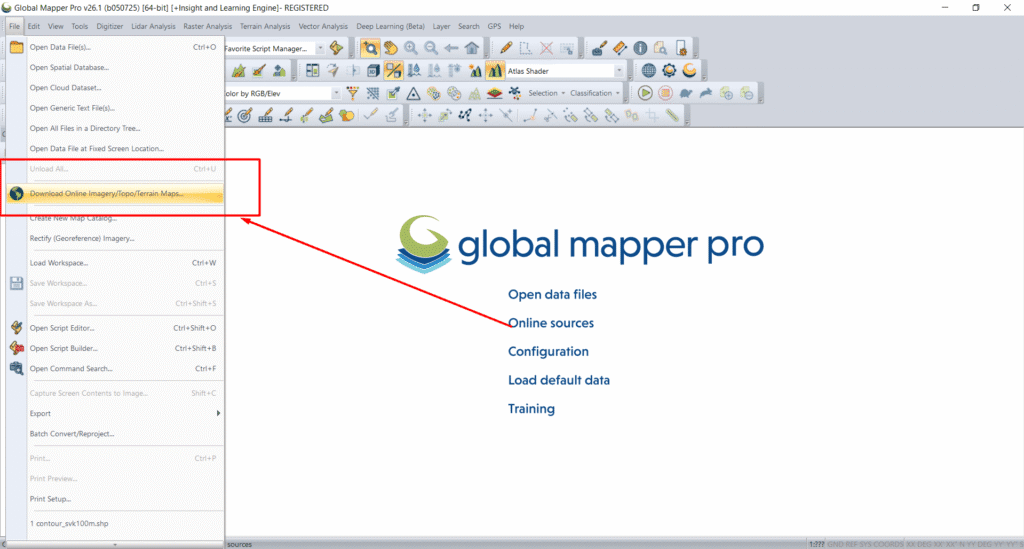
Task: Click the target bullseye digitizer icon
Action: [245, 116]
